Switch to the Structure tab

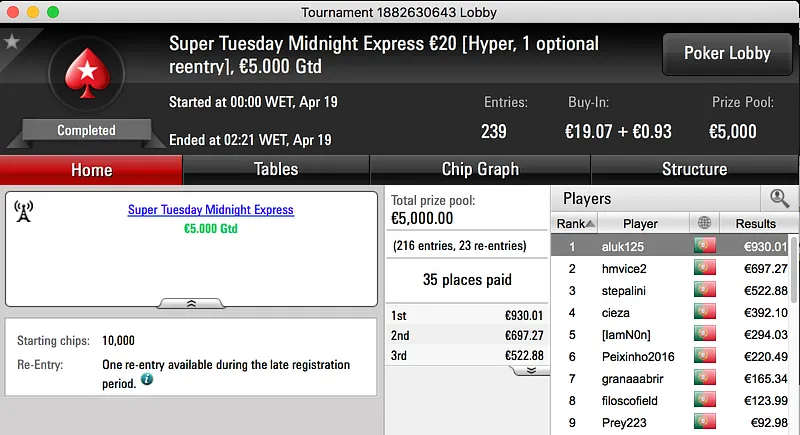point(694,169)
